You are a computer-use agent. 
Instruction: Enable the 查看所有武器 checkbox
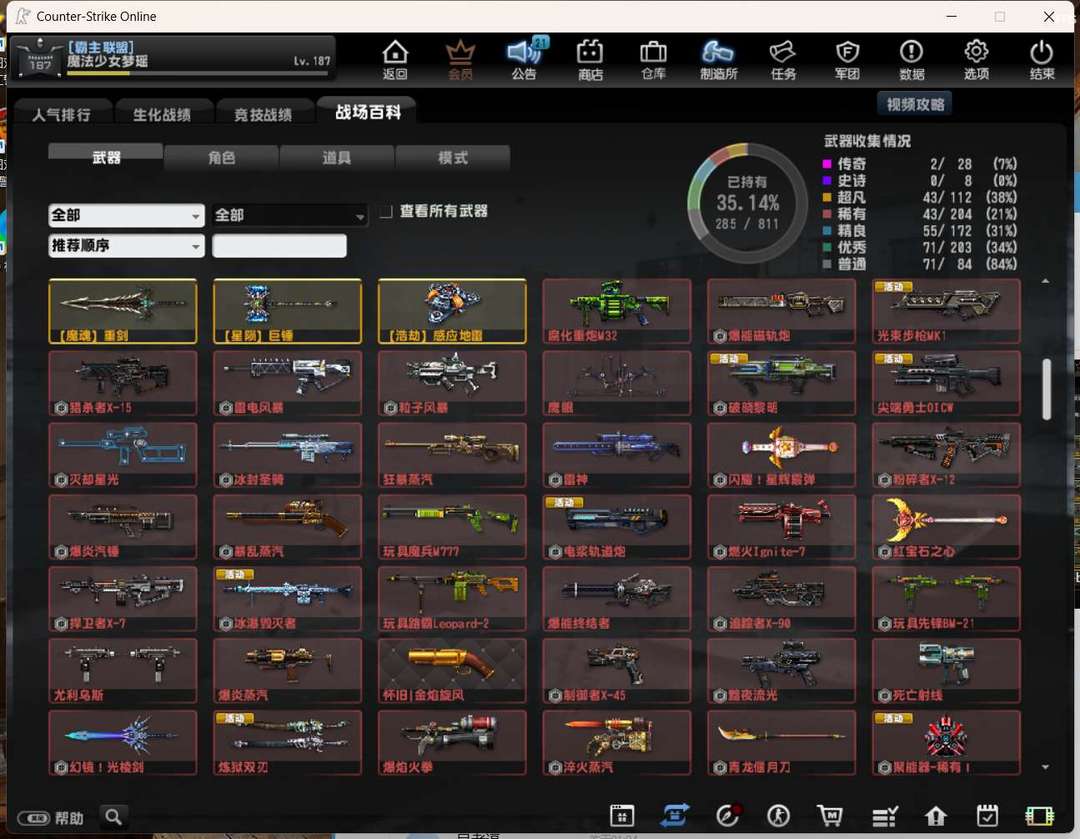click(386, 212)
